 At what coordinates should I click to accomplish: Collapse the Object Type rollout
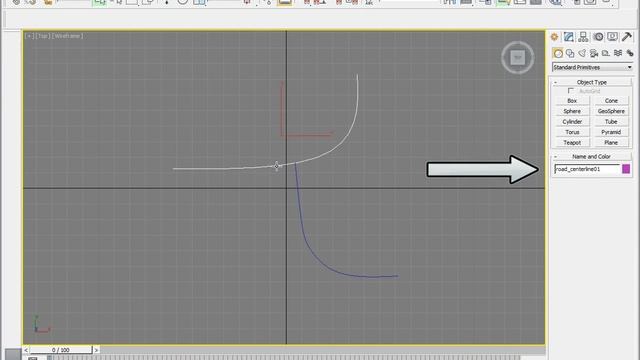pyautogui.click(x=591, y=82)
